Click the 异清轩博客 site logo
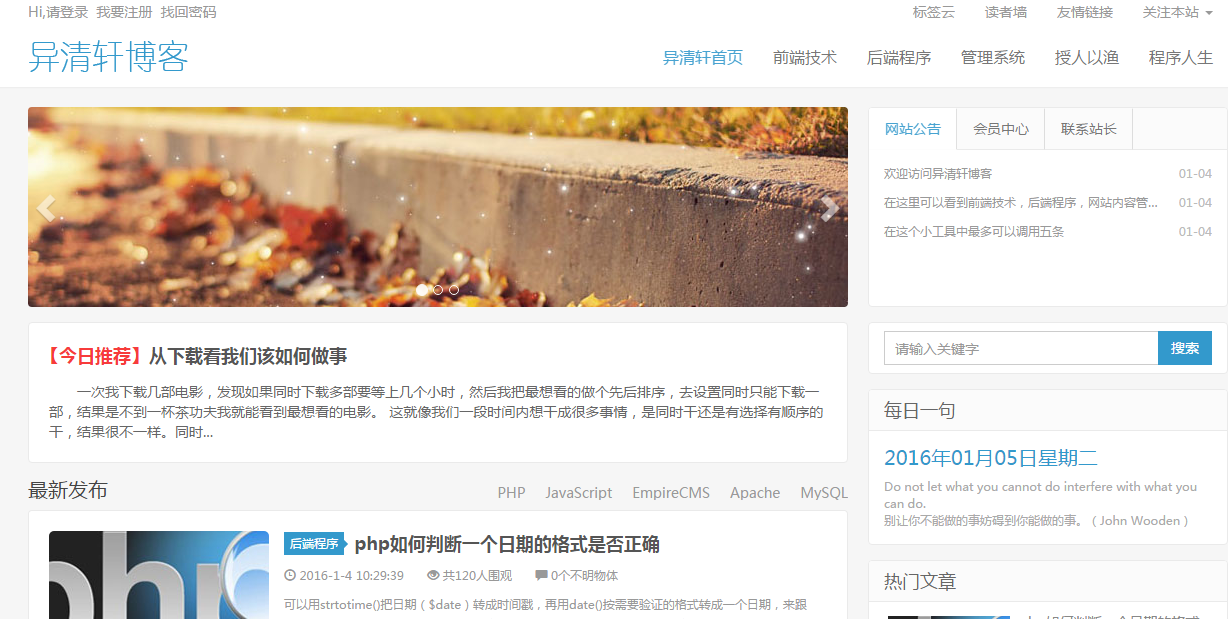 [x=108, y=57]
